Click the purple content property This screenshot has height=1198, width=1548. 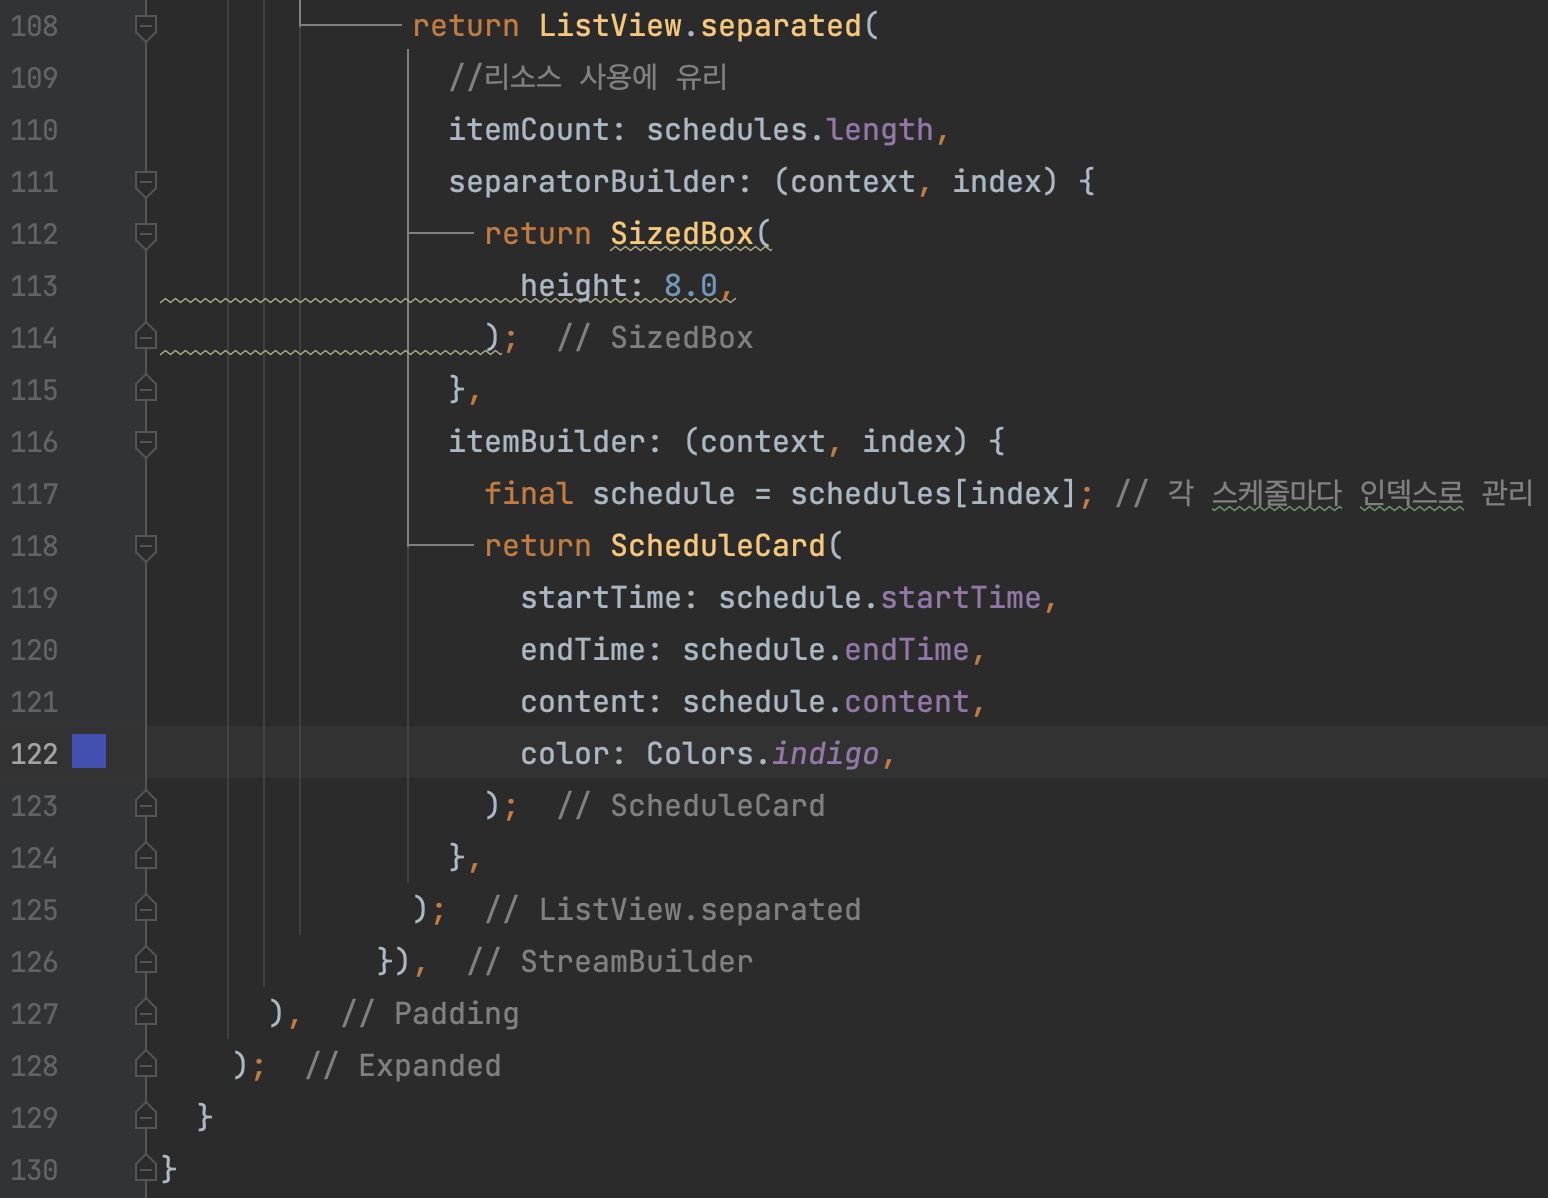tap(907, 702)
